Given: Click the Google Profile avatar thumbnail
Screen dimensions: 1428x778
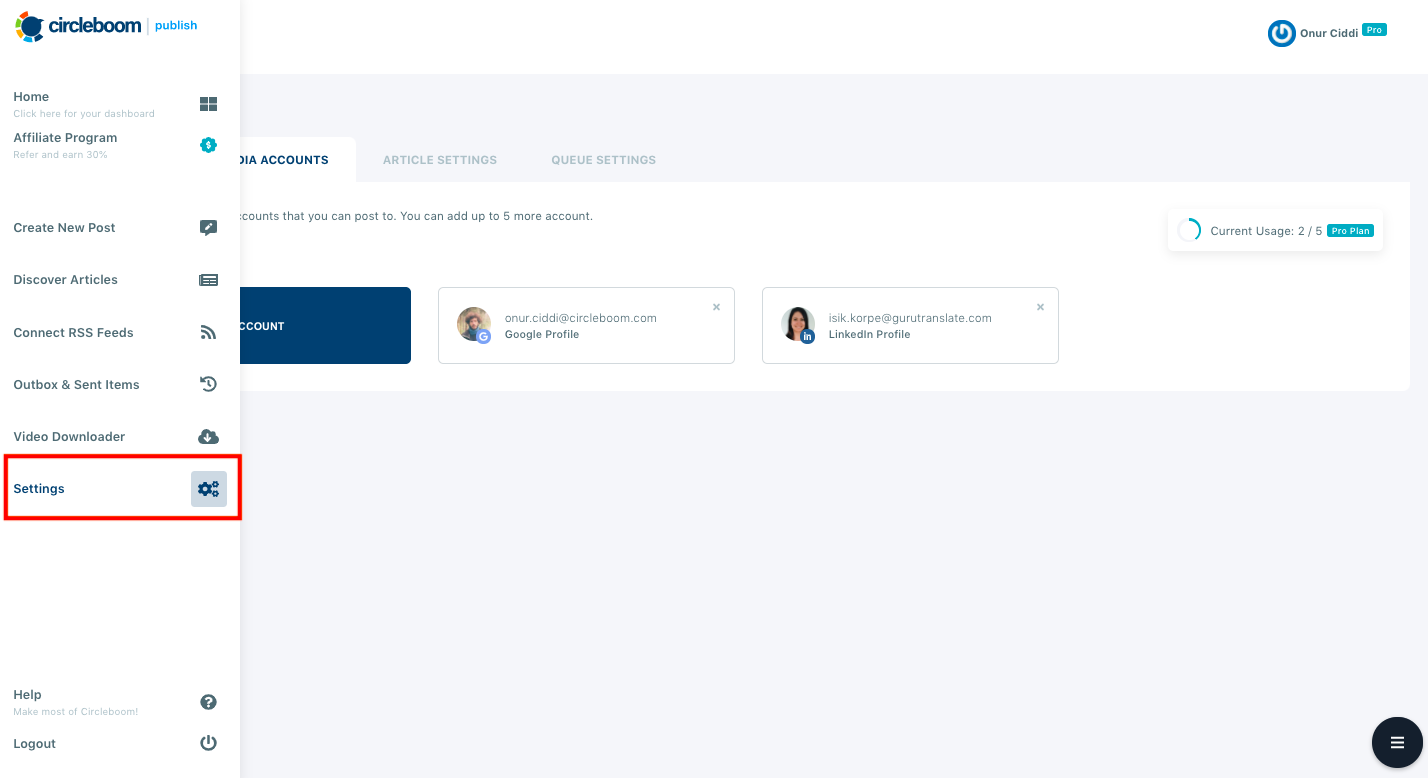Looking at the screenshot, I should (x=474, y=325).
